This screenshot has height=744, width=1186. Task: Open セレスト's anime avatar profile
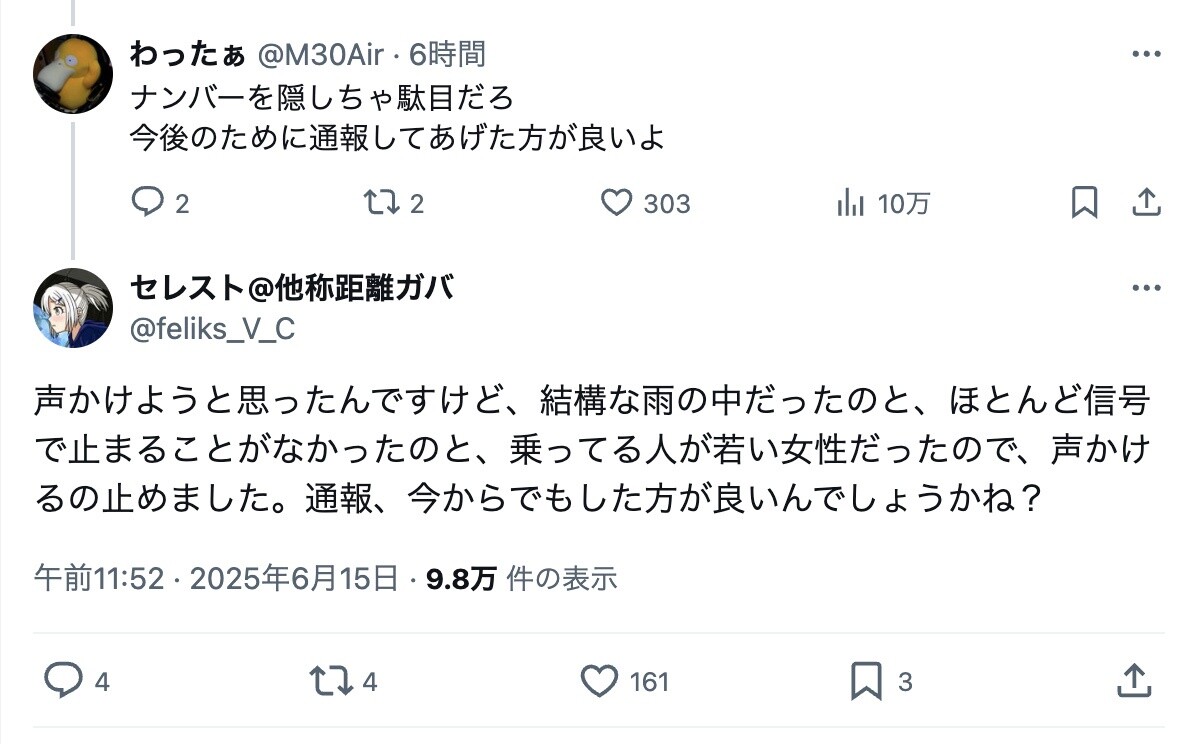(72, 307)
